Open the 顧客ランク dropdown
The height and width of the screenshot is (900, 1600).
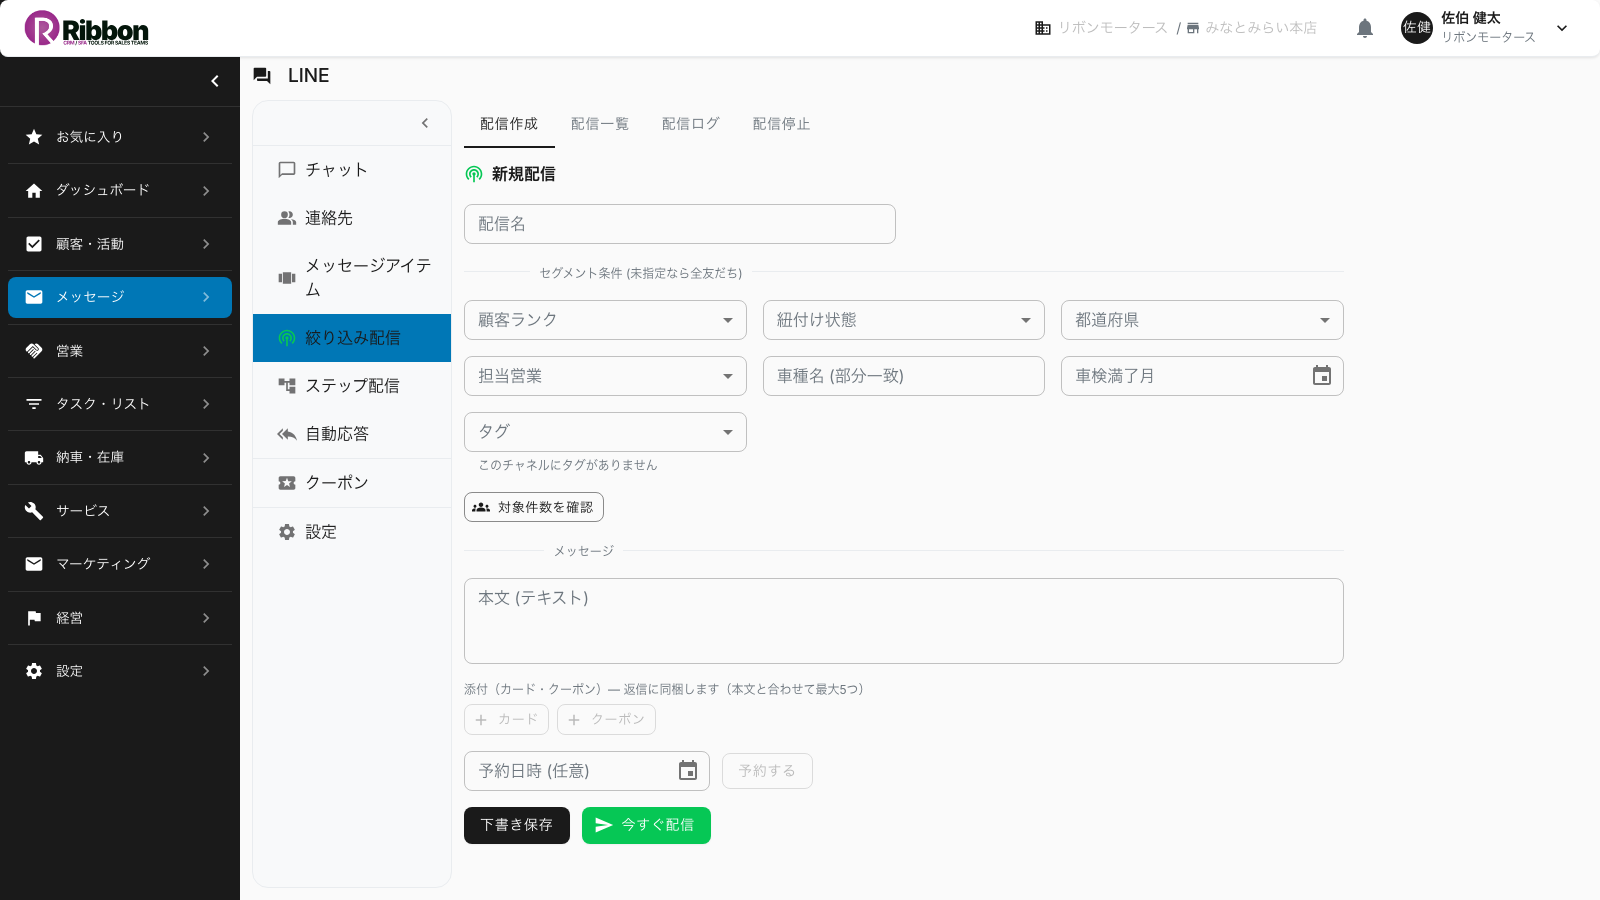[x=605, y=320]
